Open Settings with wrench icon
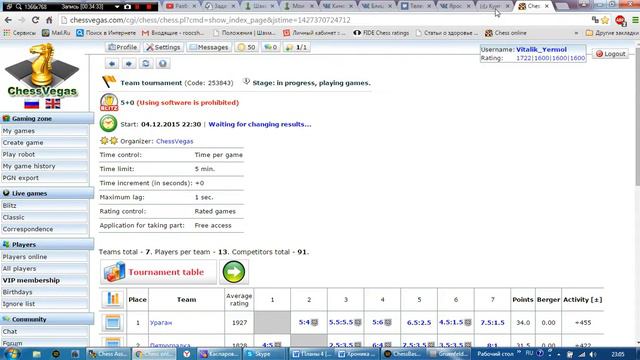This screenshot has width=640, height=360. [x=163, y=47]
